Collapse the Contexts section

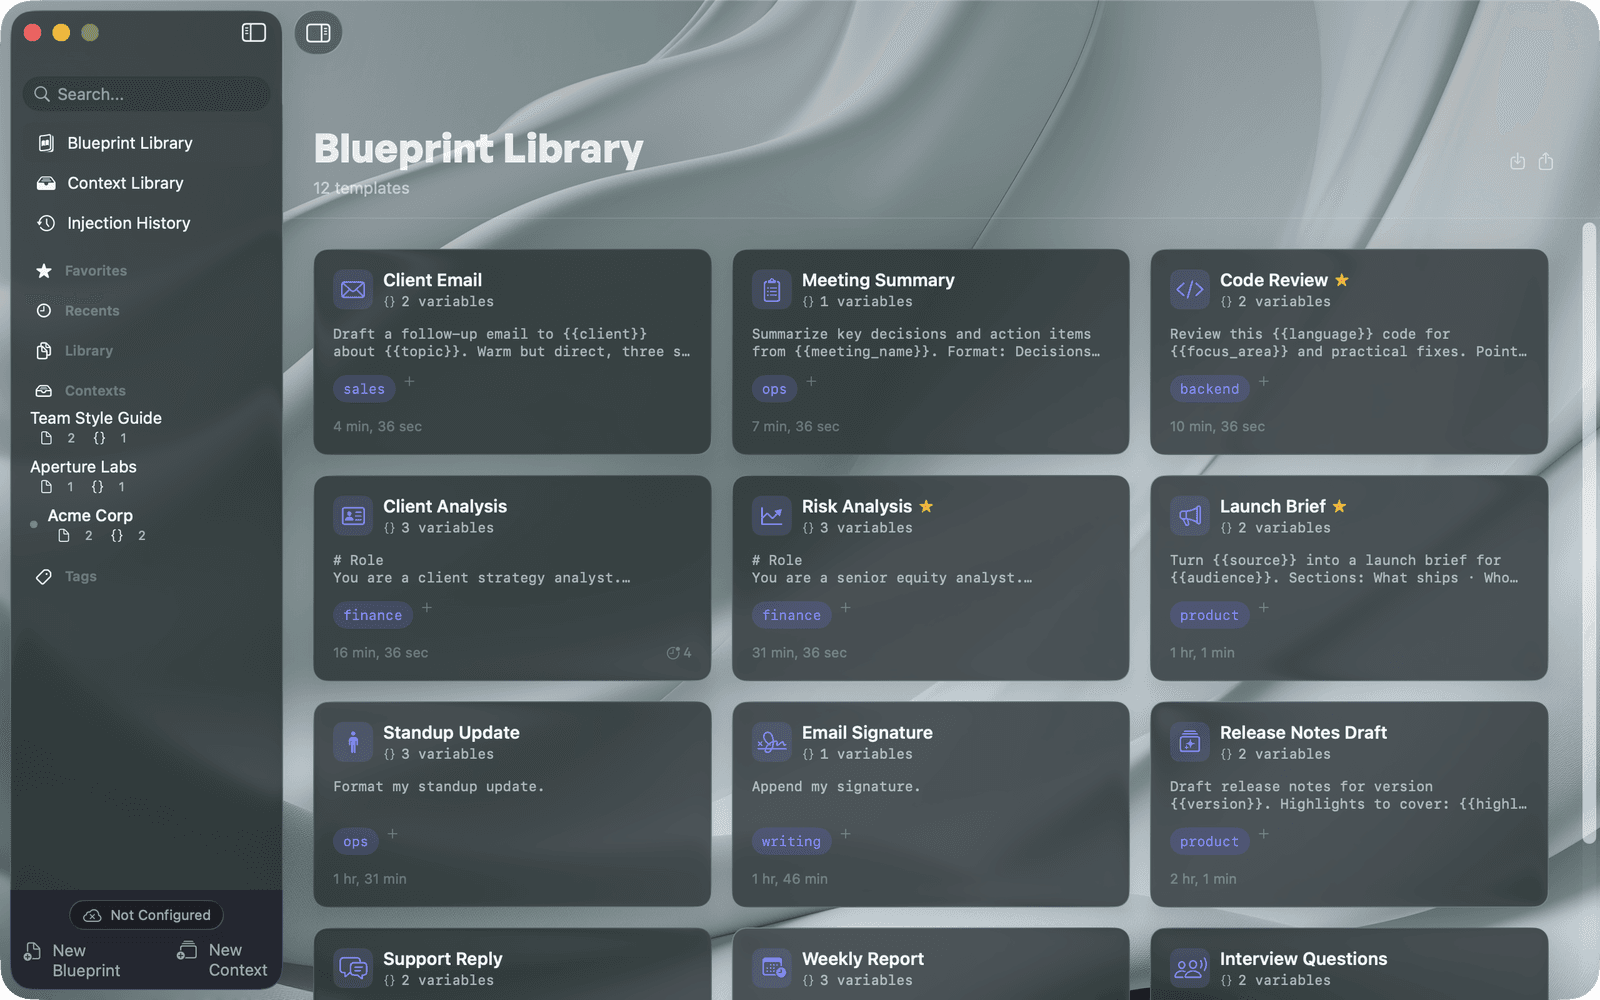pos(95,391)
